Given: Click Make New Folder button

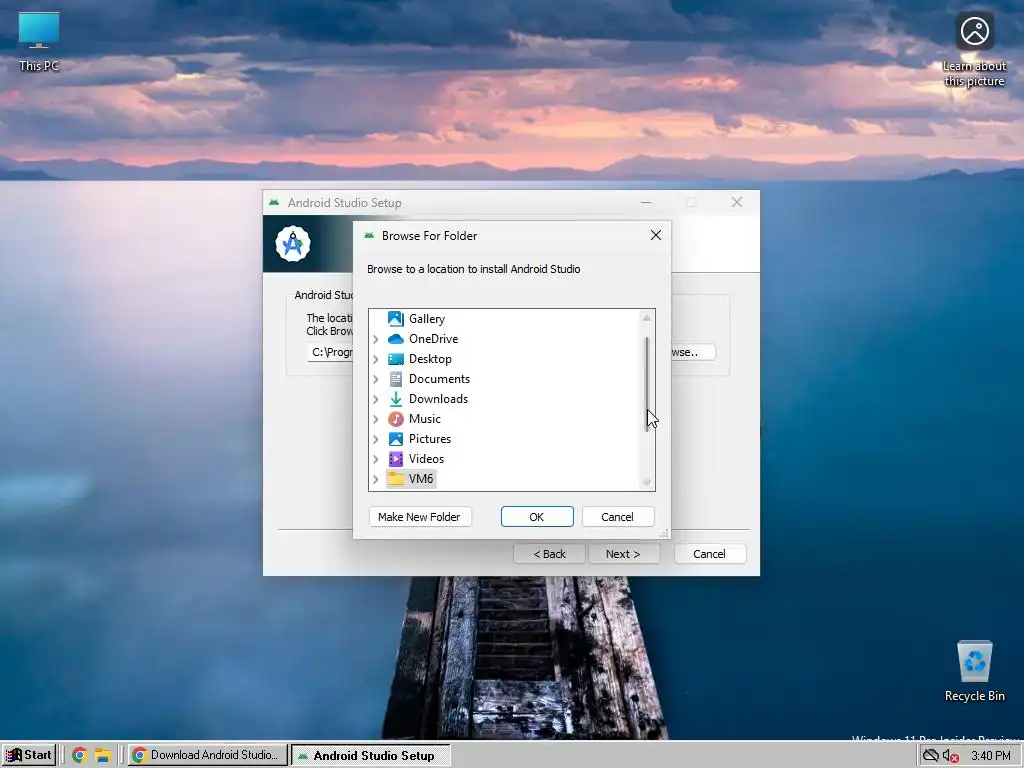Looking at the screenshot, I should (x=419, y=517).
